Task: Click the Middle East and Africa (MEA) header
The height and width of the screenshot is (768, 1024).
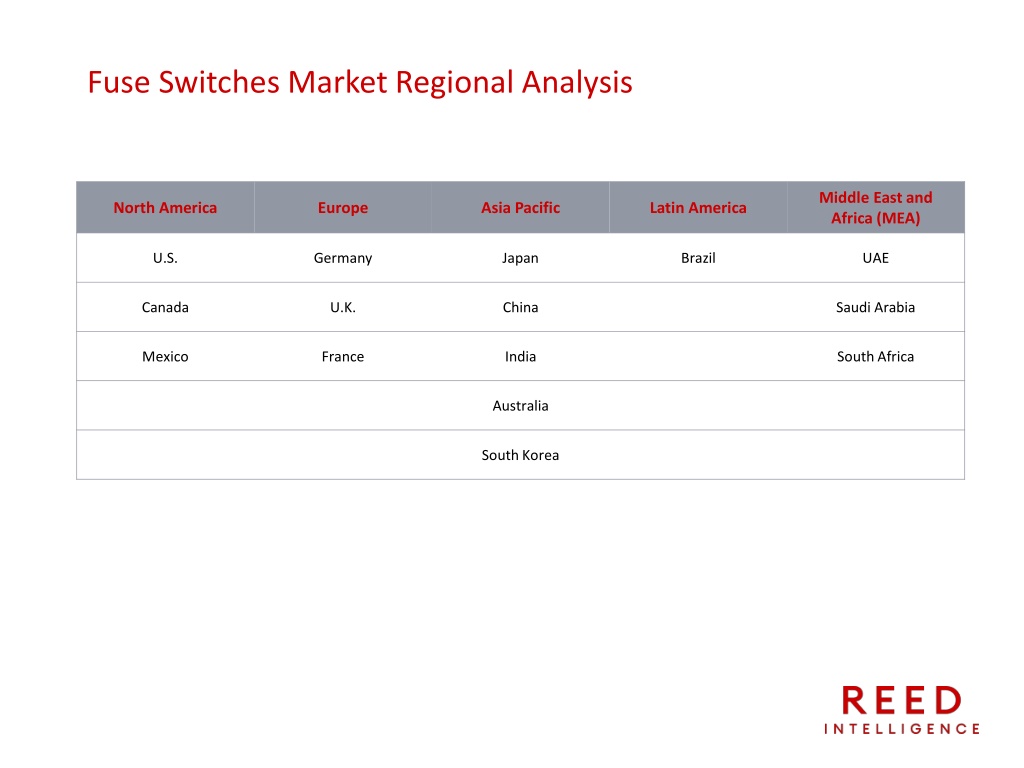Action: point(876,208)
